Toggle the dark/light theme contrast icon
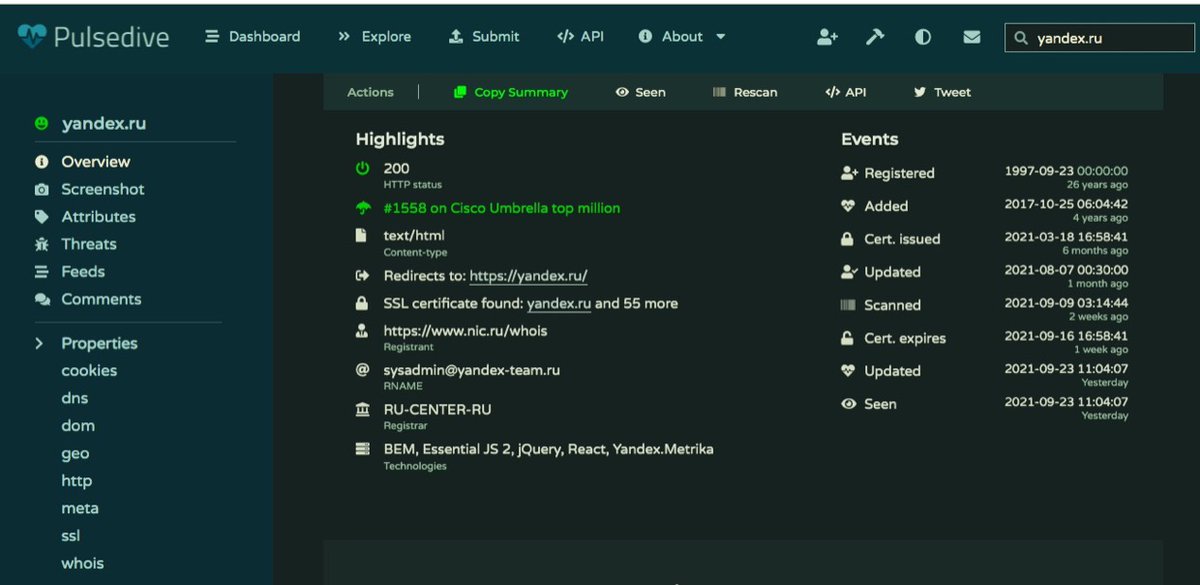This screenshot has width=1200, height=585. point(923,37)
